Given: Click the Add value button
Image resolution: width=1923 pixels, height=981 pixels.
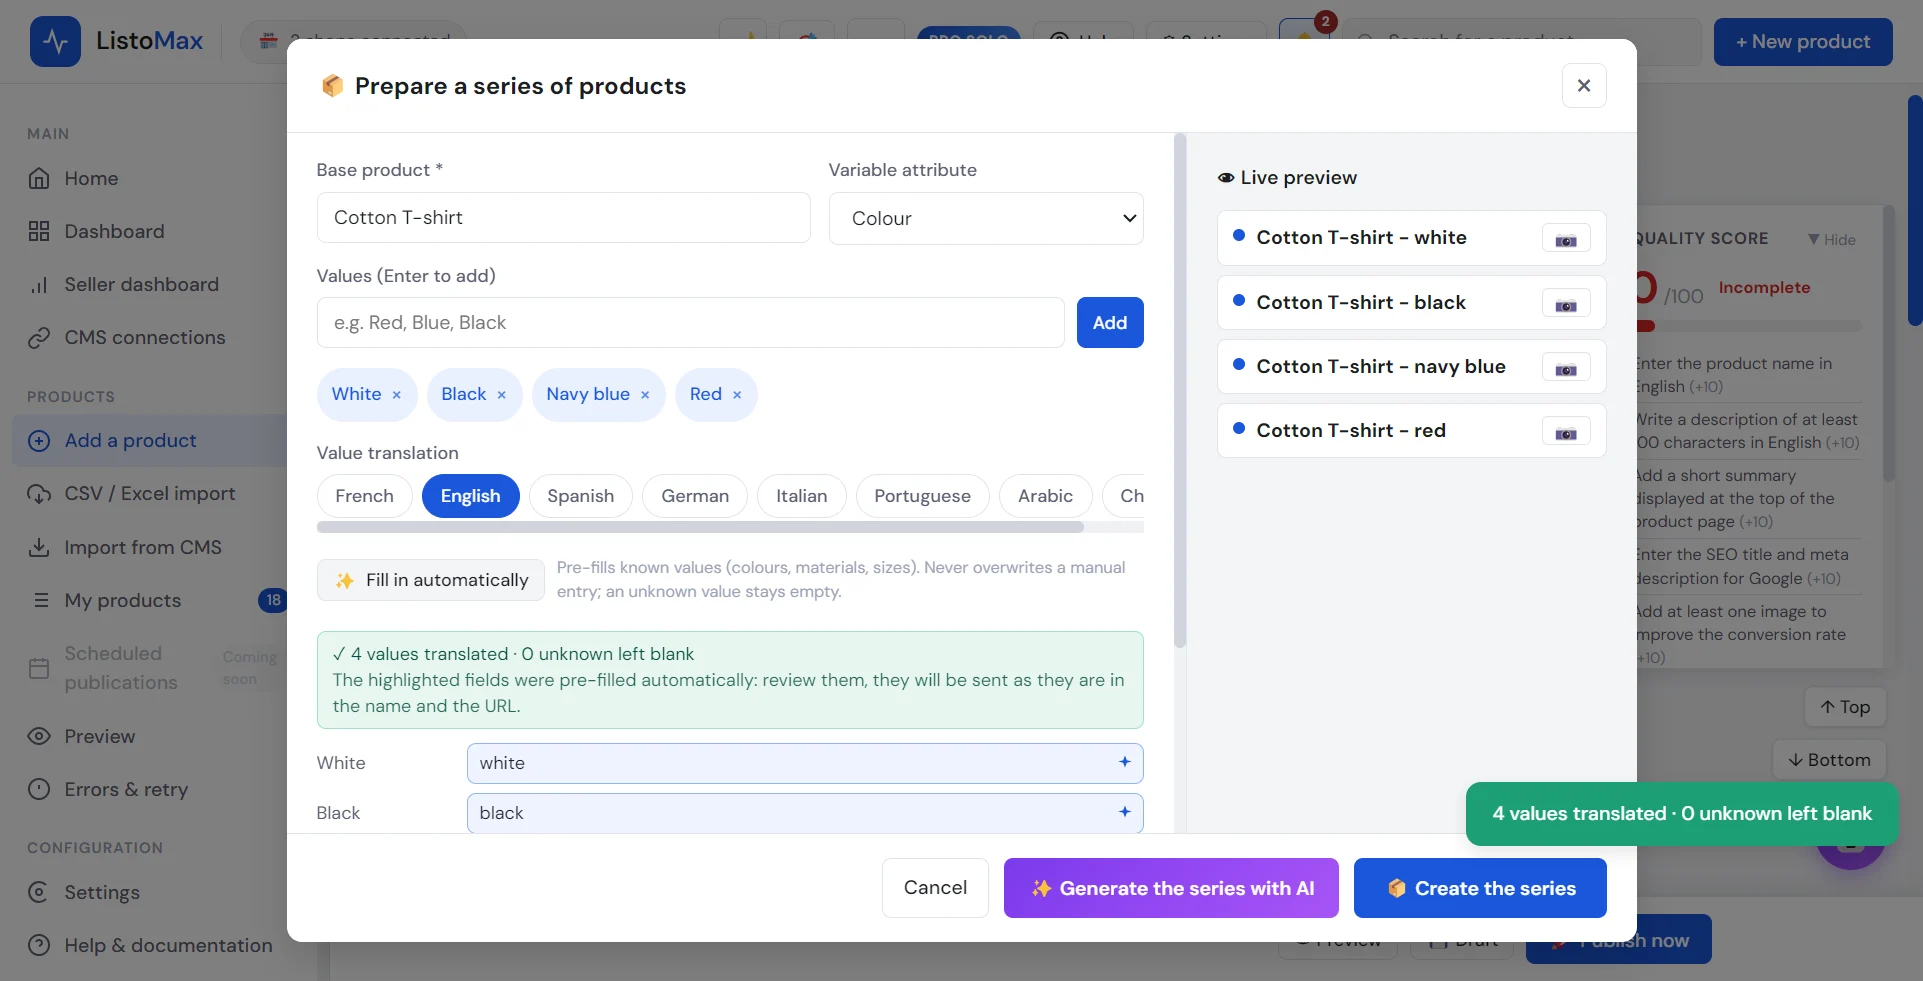Looking at the screenshot, I should tap(1110, 323).
